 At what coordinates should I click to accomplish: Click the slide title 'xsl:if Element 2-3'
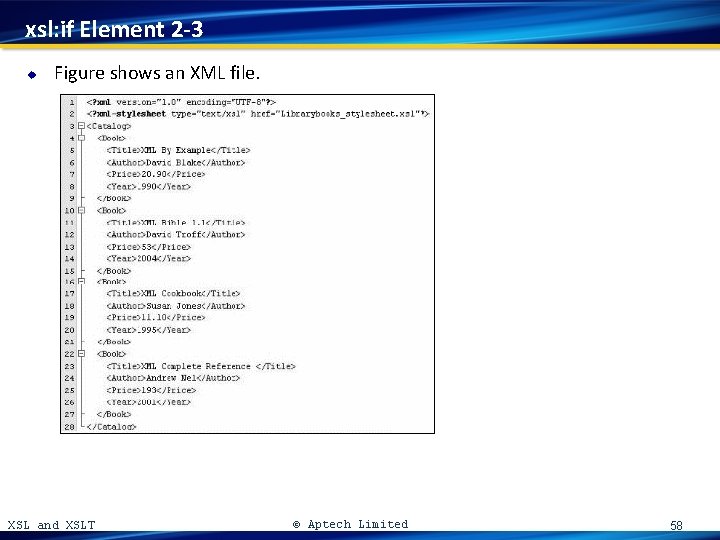pyautogui.click(x=114, y=29)
